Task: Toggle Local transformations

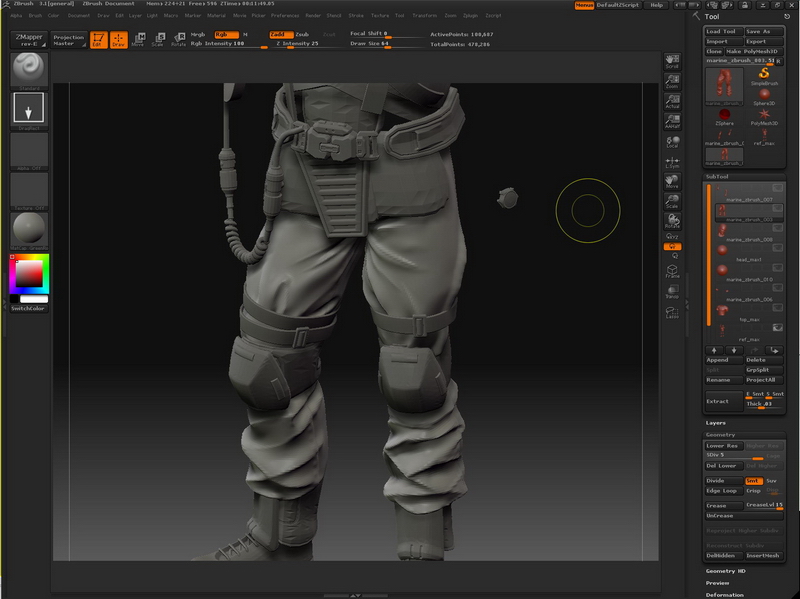Action: (672, 142)
